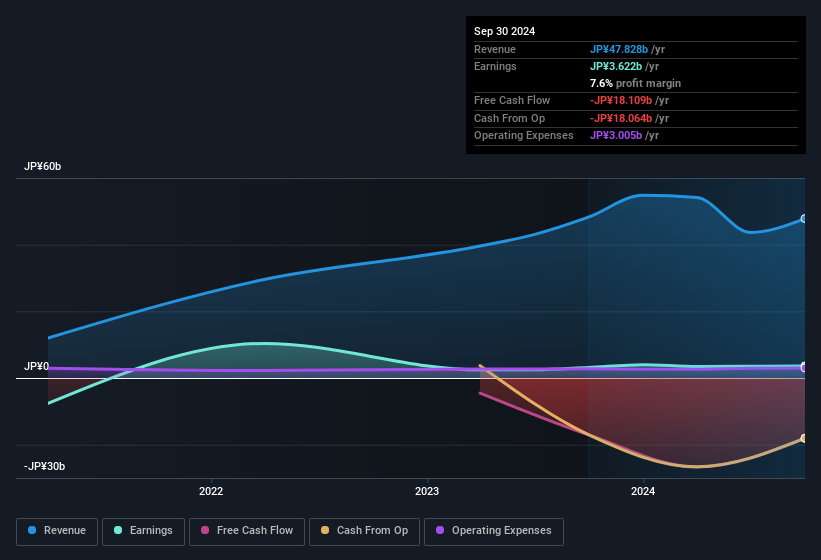Click the JP¥3.622b earnings value
This screenshot has width=821, height=560.
[x=616, y=66]
